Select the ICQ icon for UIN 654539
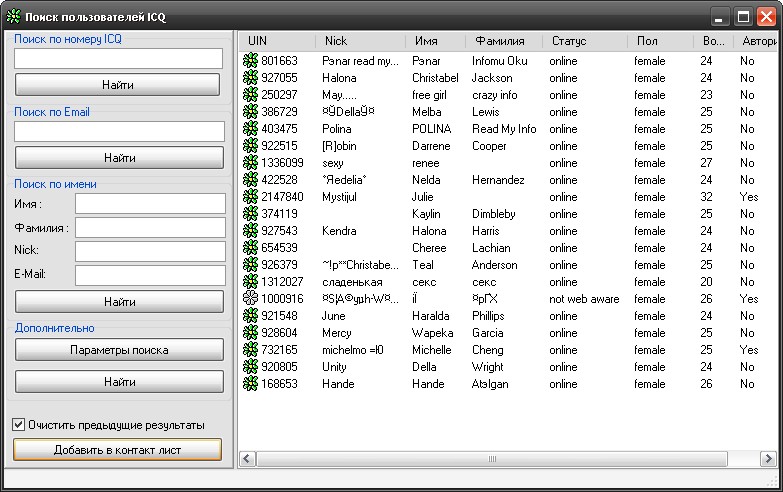 coord(250,247)
